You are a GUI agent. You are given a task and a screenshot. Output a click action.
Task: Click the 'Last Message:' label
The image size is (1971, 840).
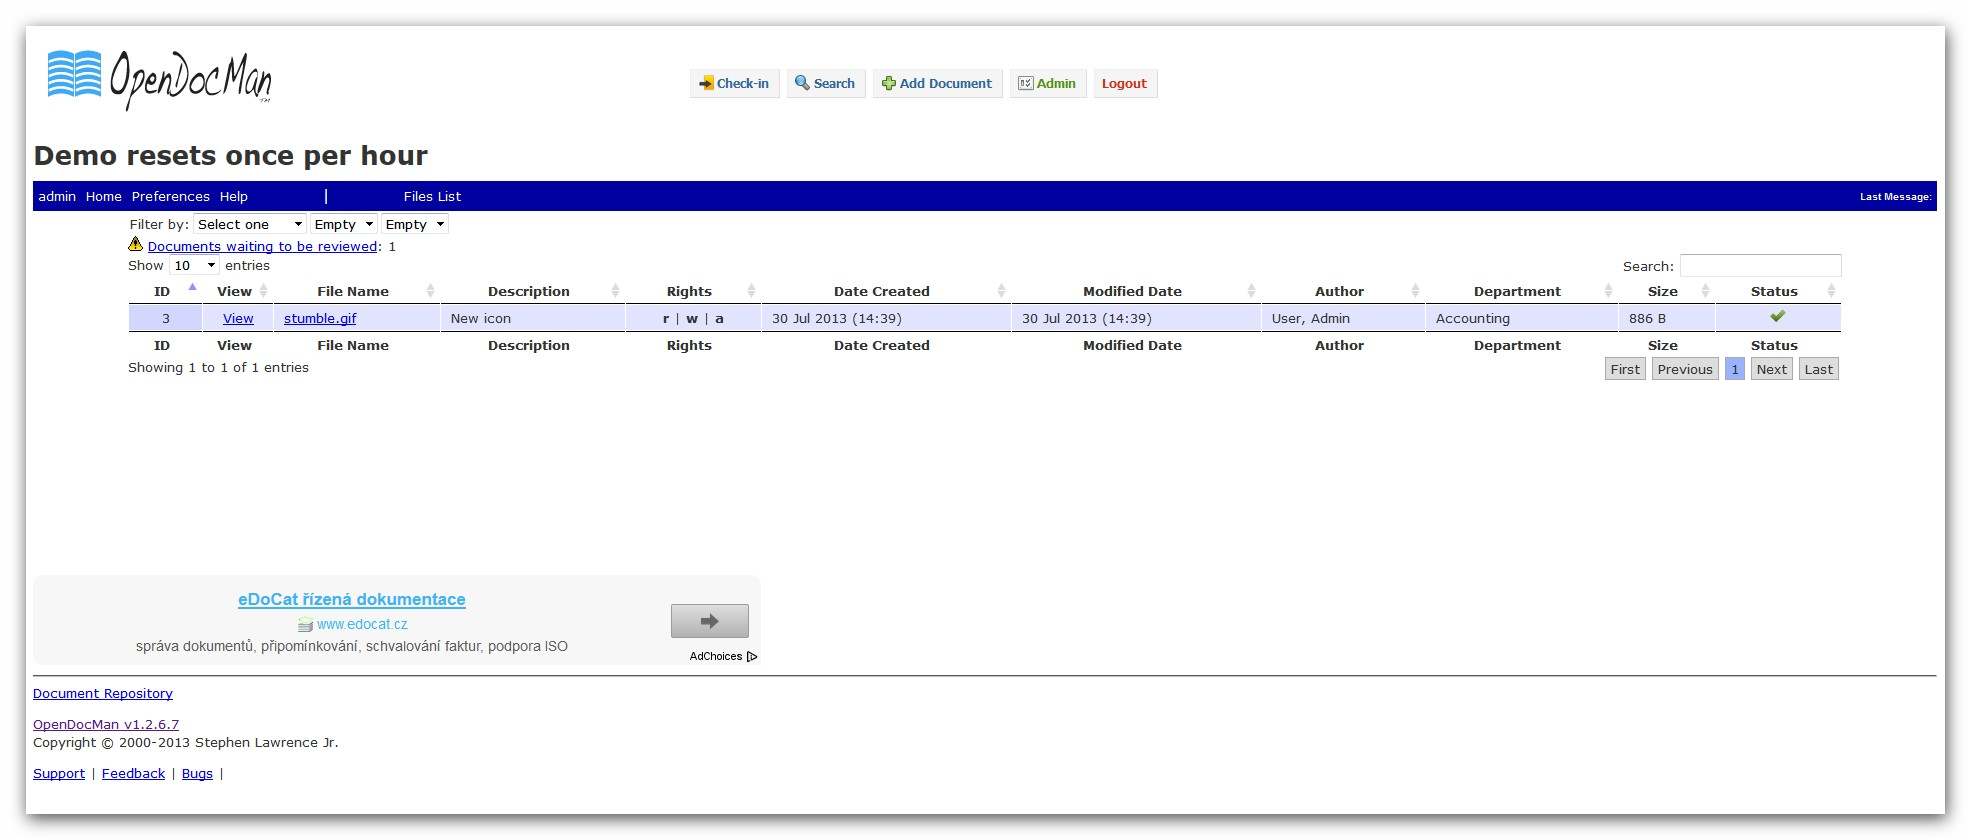click(1895, 196)
